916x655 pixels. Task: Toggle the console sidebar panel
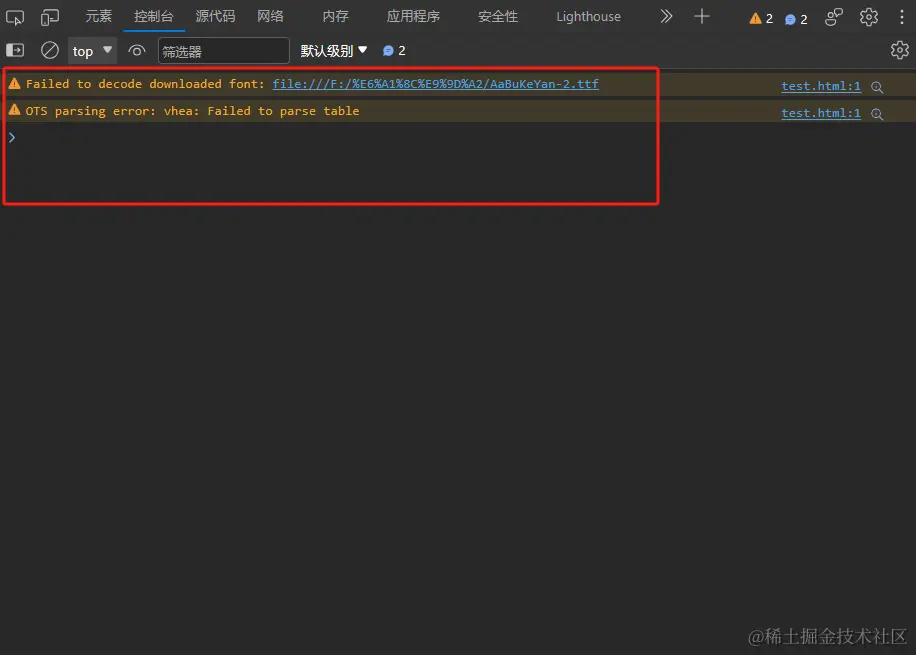[x=15, y=50]
